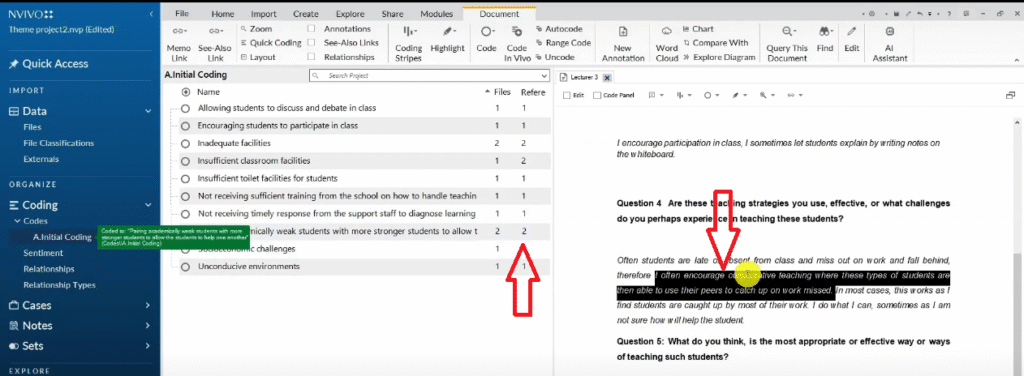The width and height of the screenshot is (1024, 376).
Task: Switch to the Explore ribbon tab
Action: 350,14
